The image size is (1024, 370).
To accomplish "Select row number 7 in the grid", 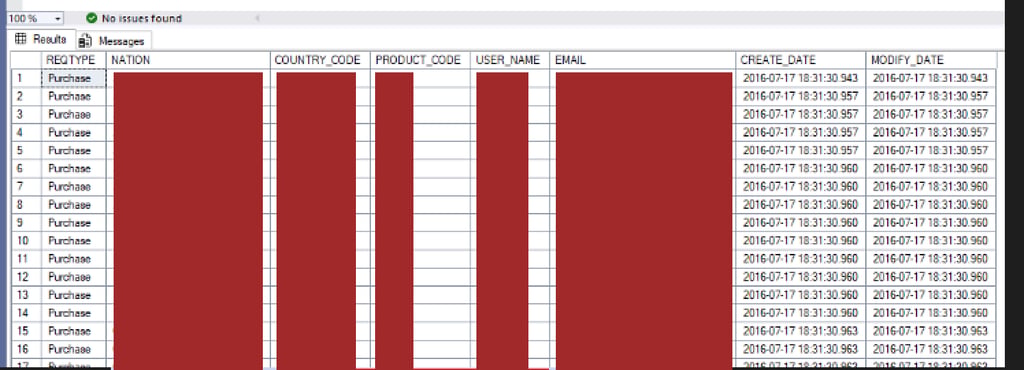I will 26,187.
